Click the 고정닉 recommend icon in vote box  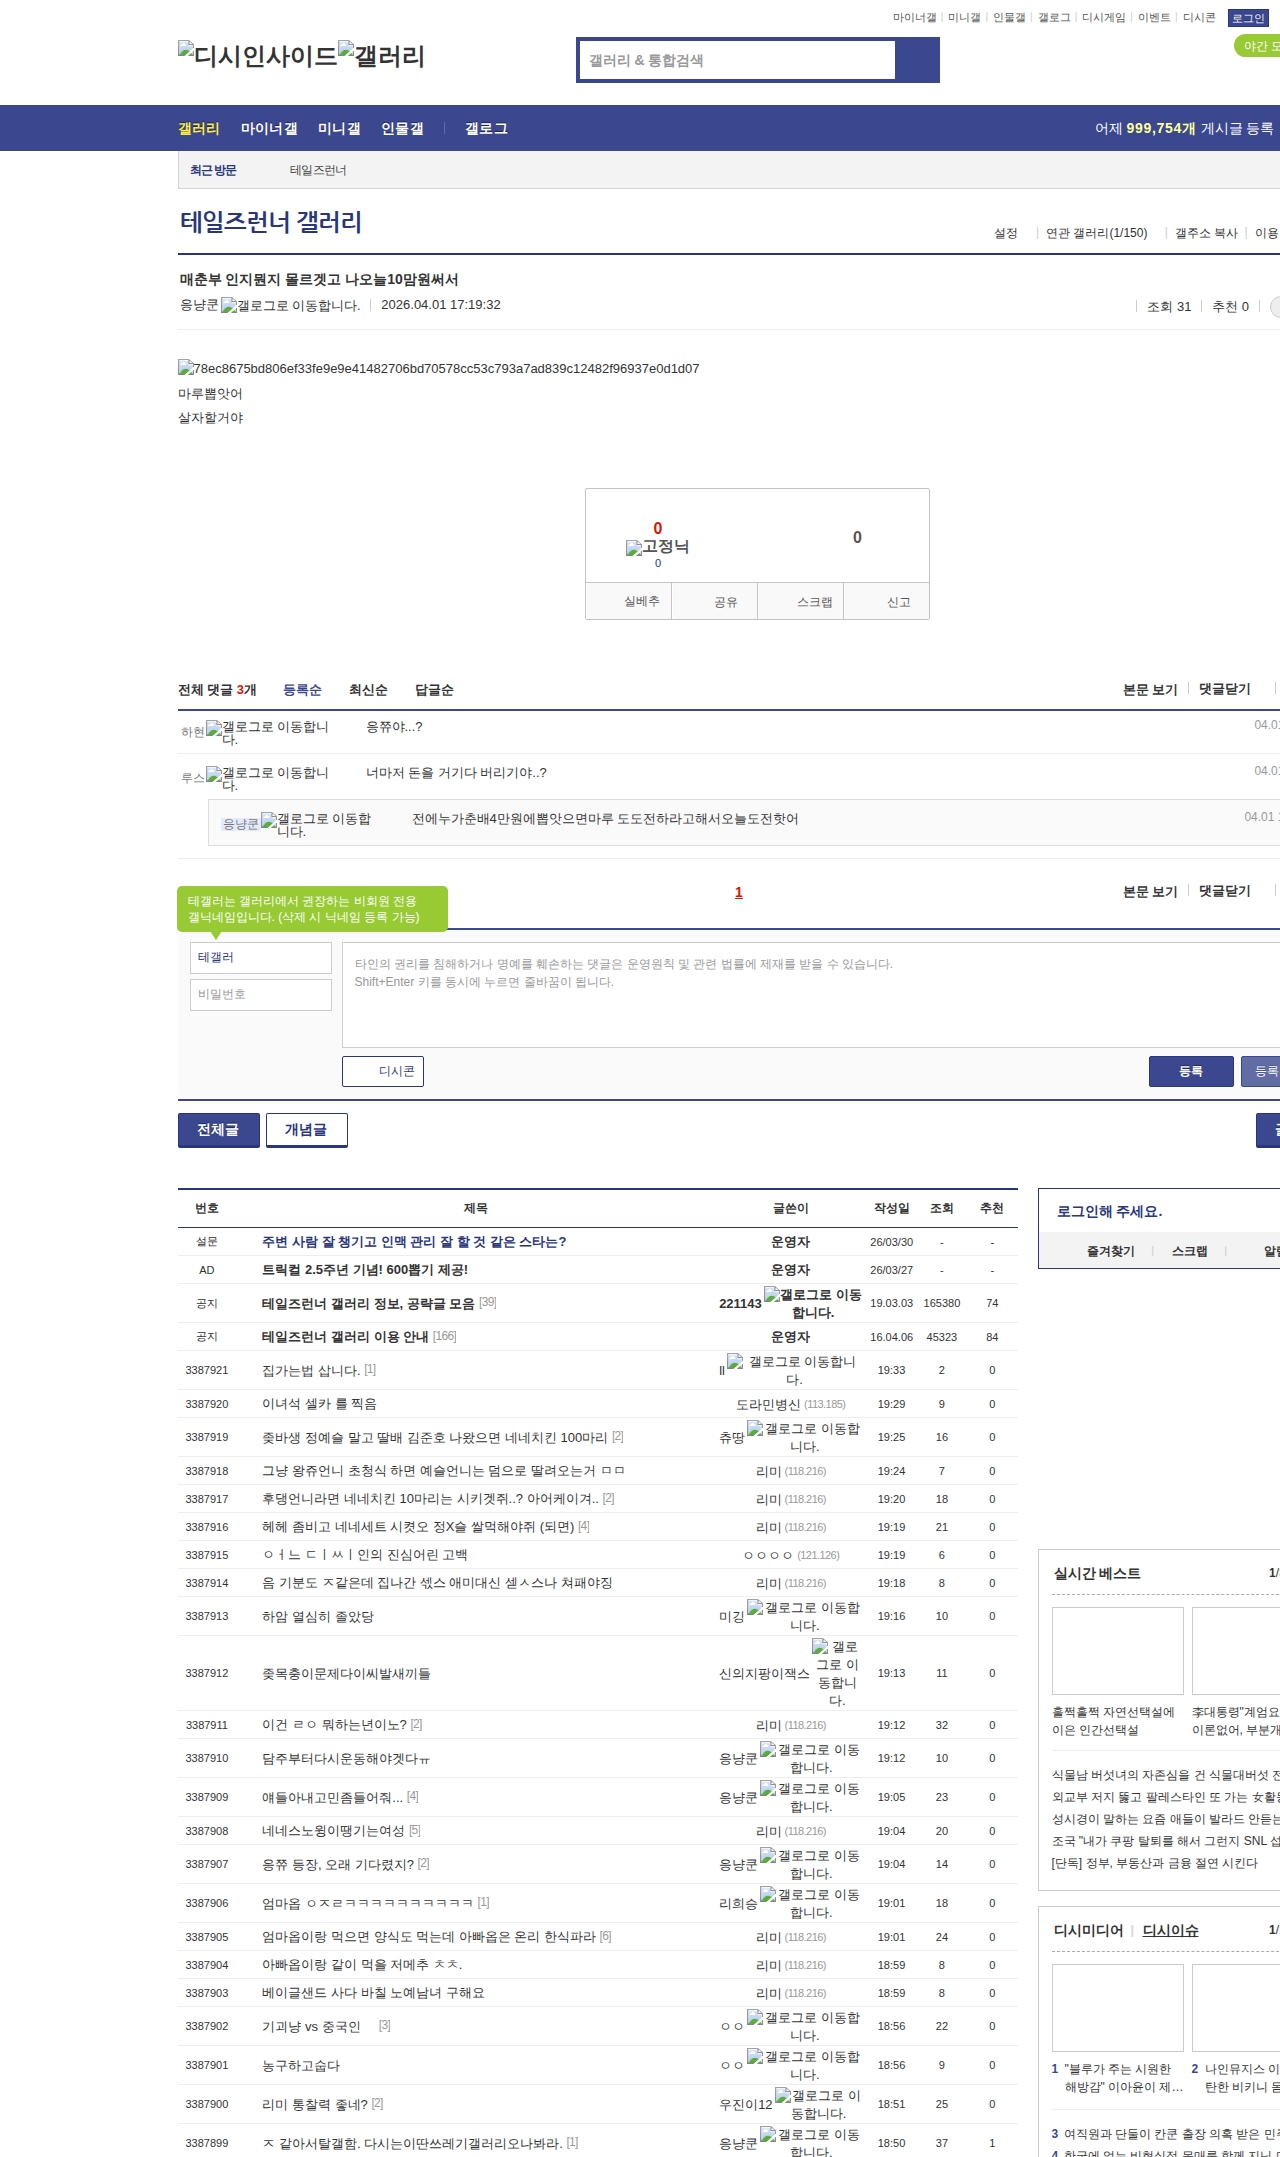[634, 548]
